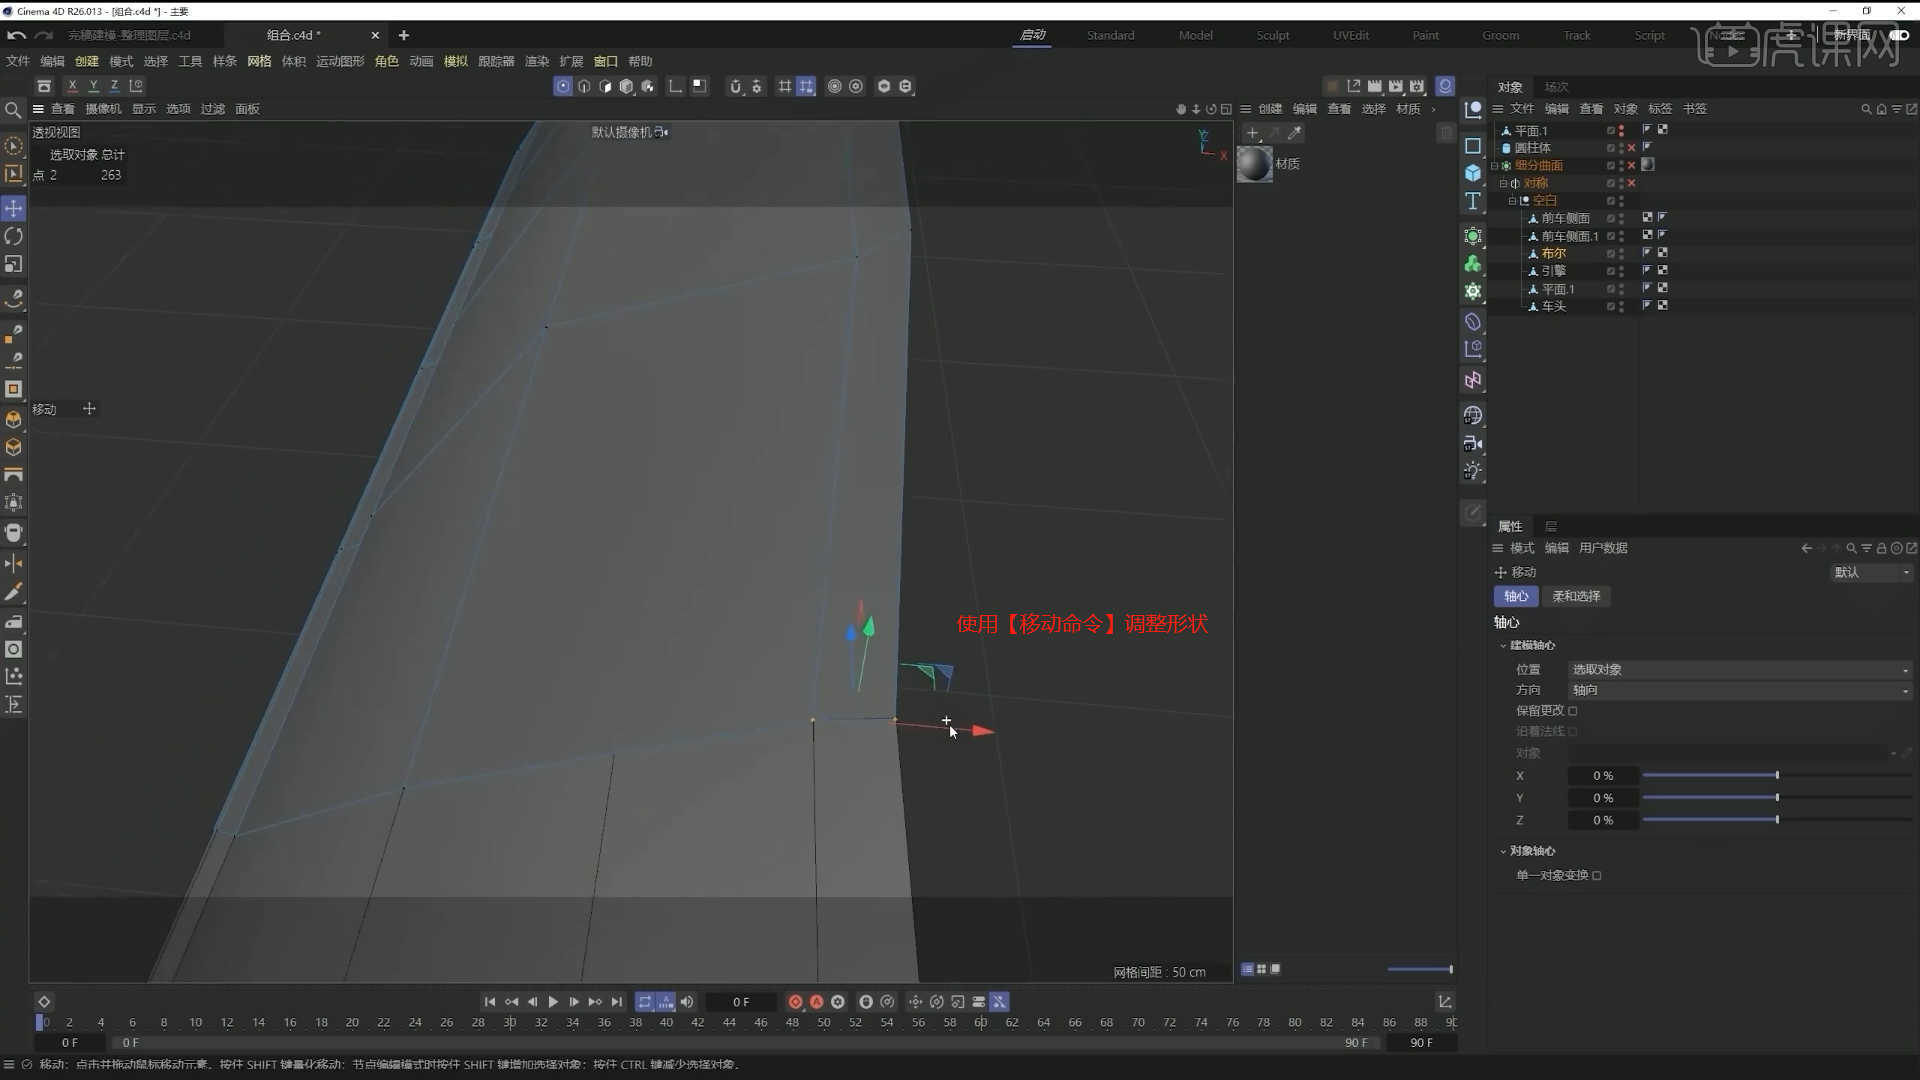Activate edges mode icon in top toolbar

(584, 86)
